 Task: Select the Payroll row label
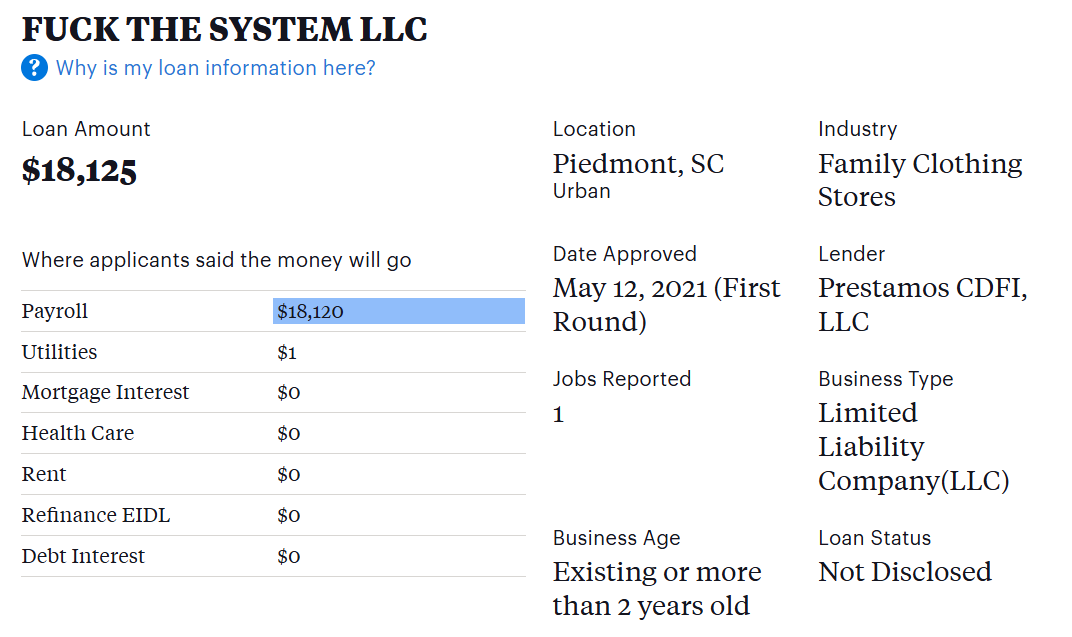point(55,311)
